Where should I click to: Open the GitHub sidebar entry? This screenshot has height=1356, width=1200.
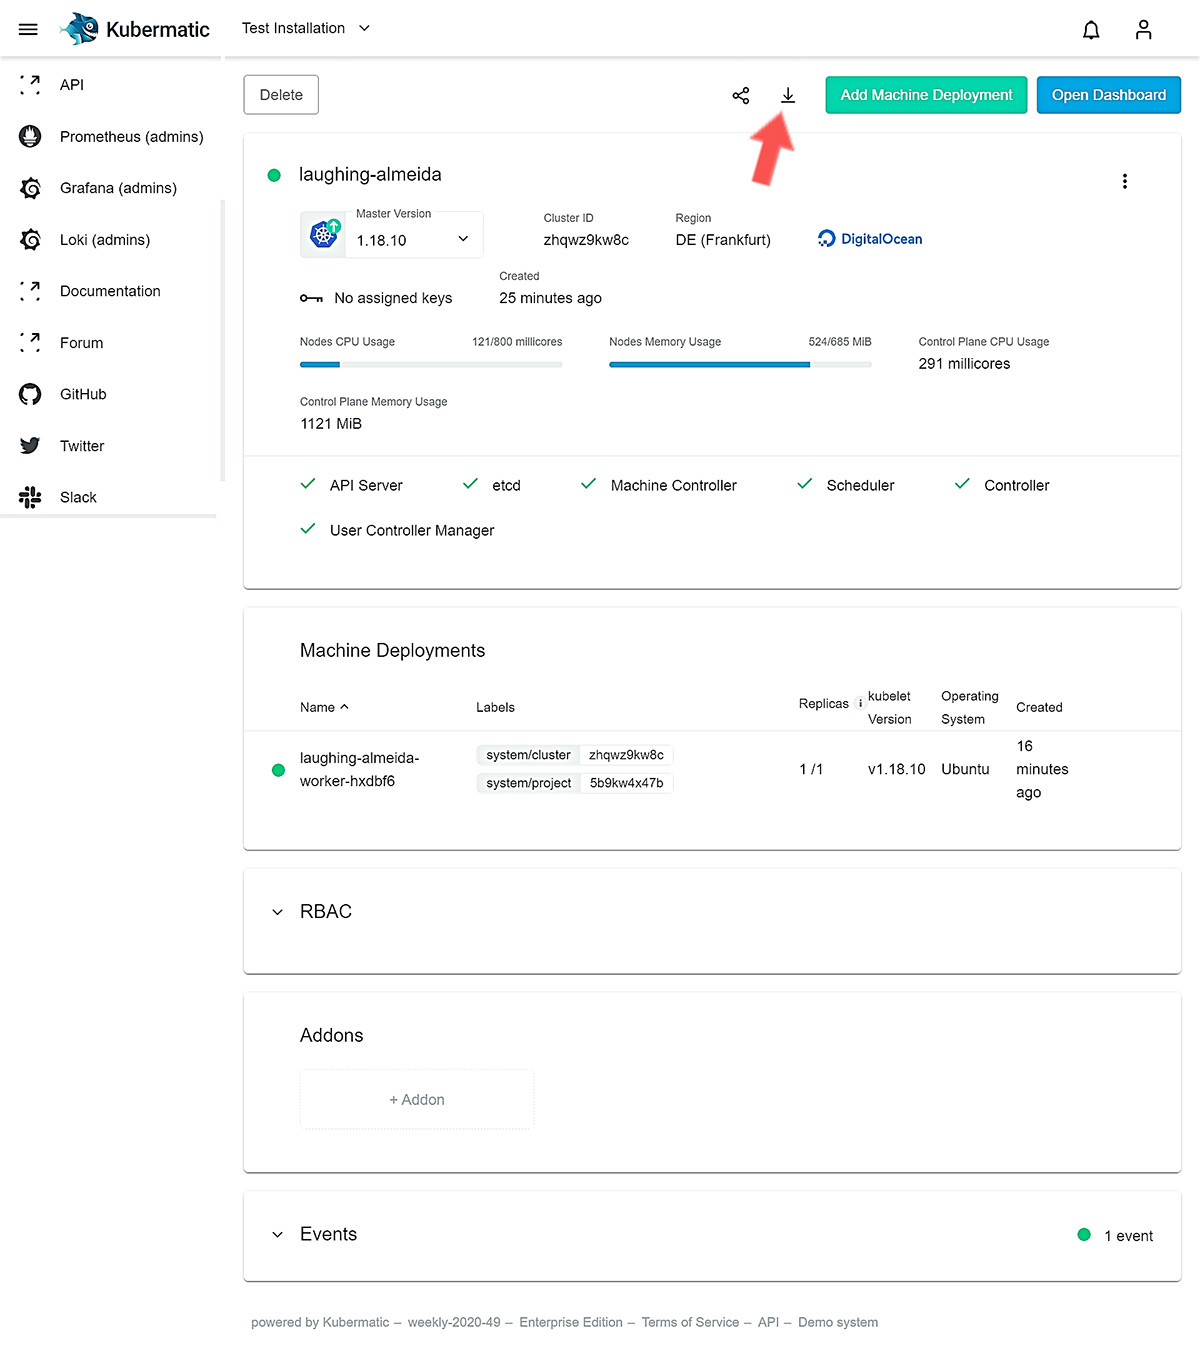pos(81,394)
